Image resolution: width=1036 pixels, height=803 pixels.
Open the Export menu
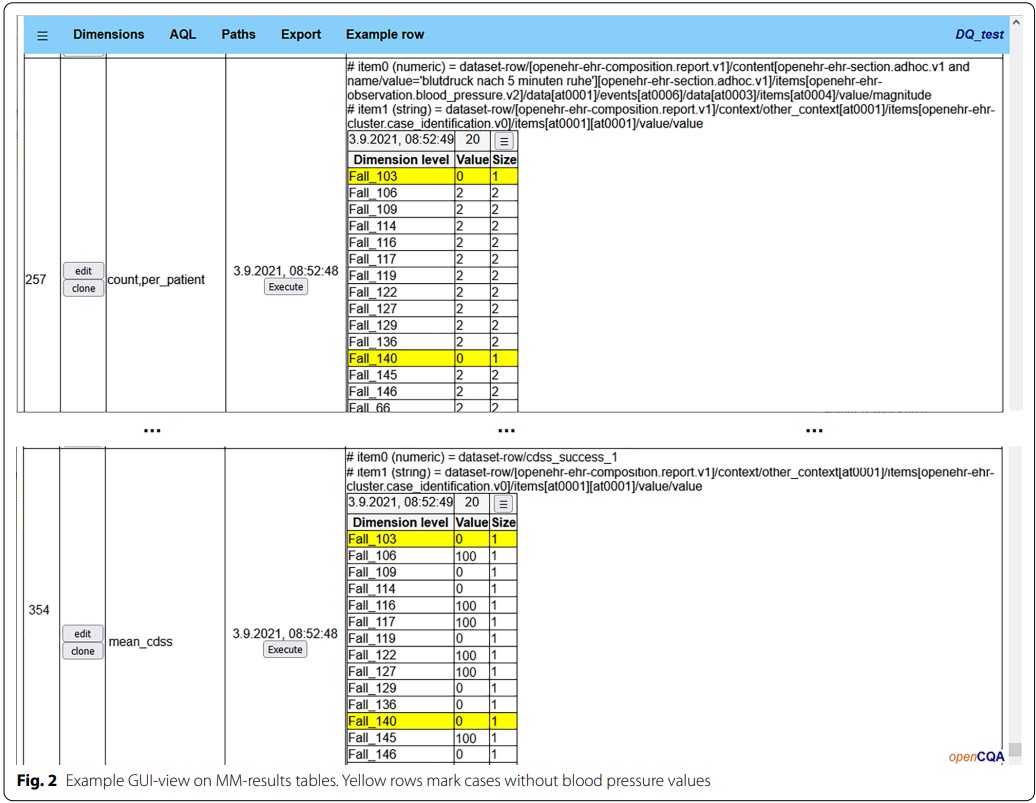coord(301,34)
